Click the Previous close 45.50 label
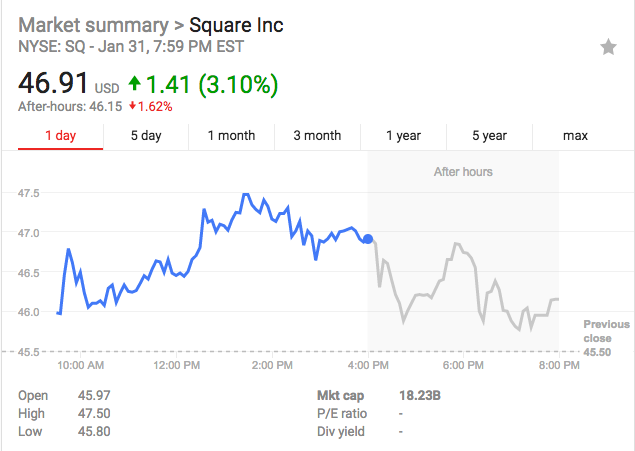The height and width of the screenshot is (451, 635). click(606, 338)
